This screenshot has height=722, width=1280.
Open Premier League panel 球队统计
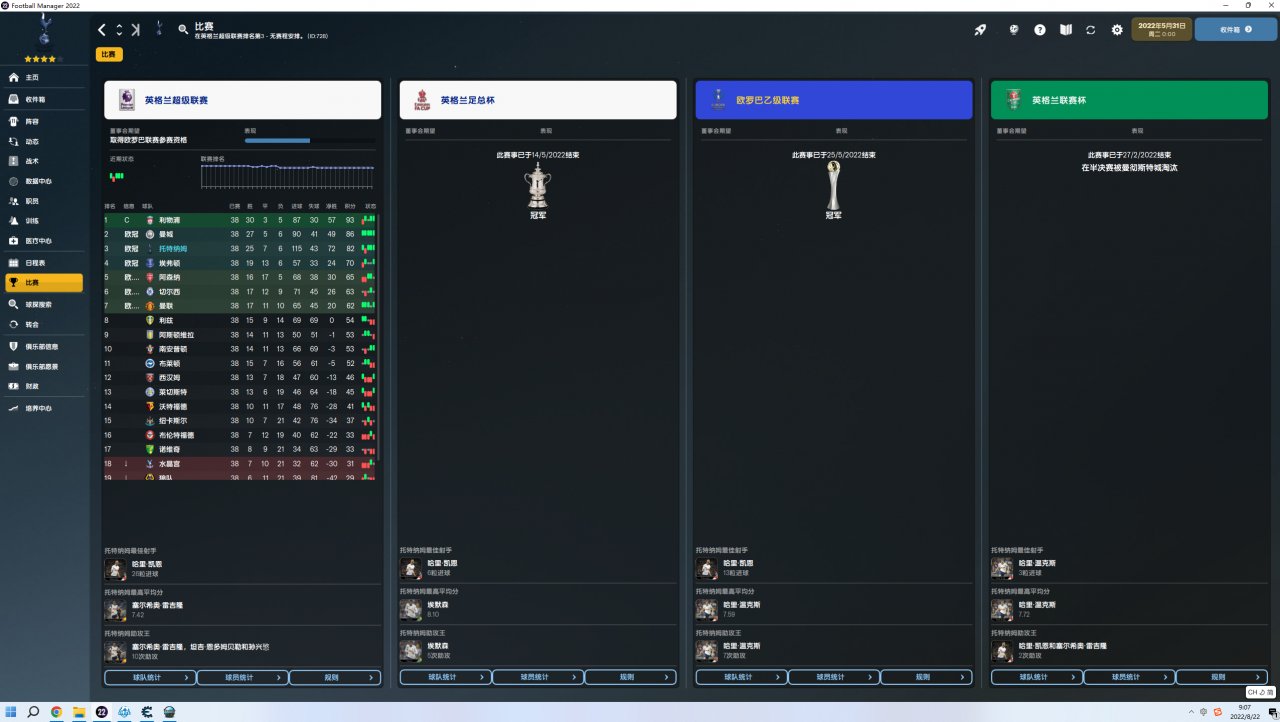[149, 678]
